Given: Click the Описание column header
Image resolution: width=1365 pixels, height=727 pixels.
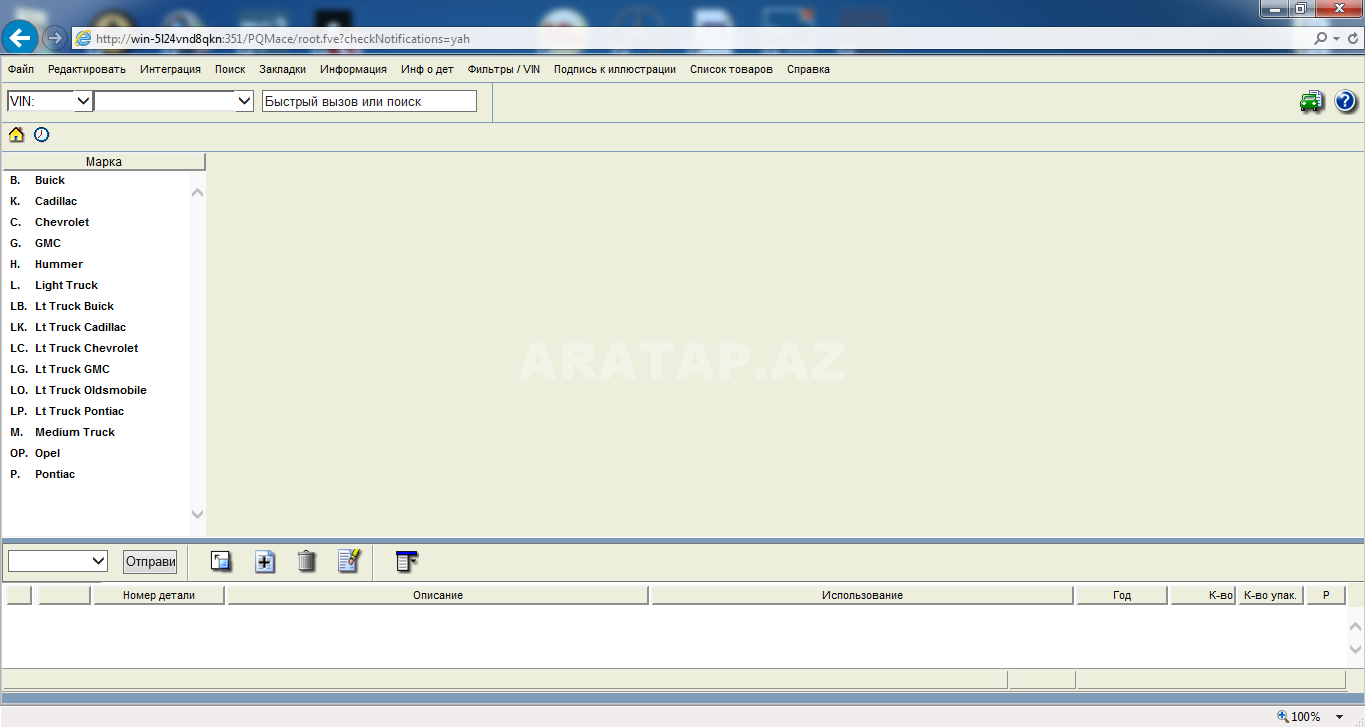Looking at the screenshot, I should (x=438, y=595).
